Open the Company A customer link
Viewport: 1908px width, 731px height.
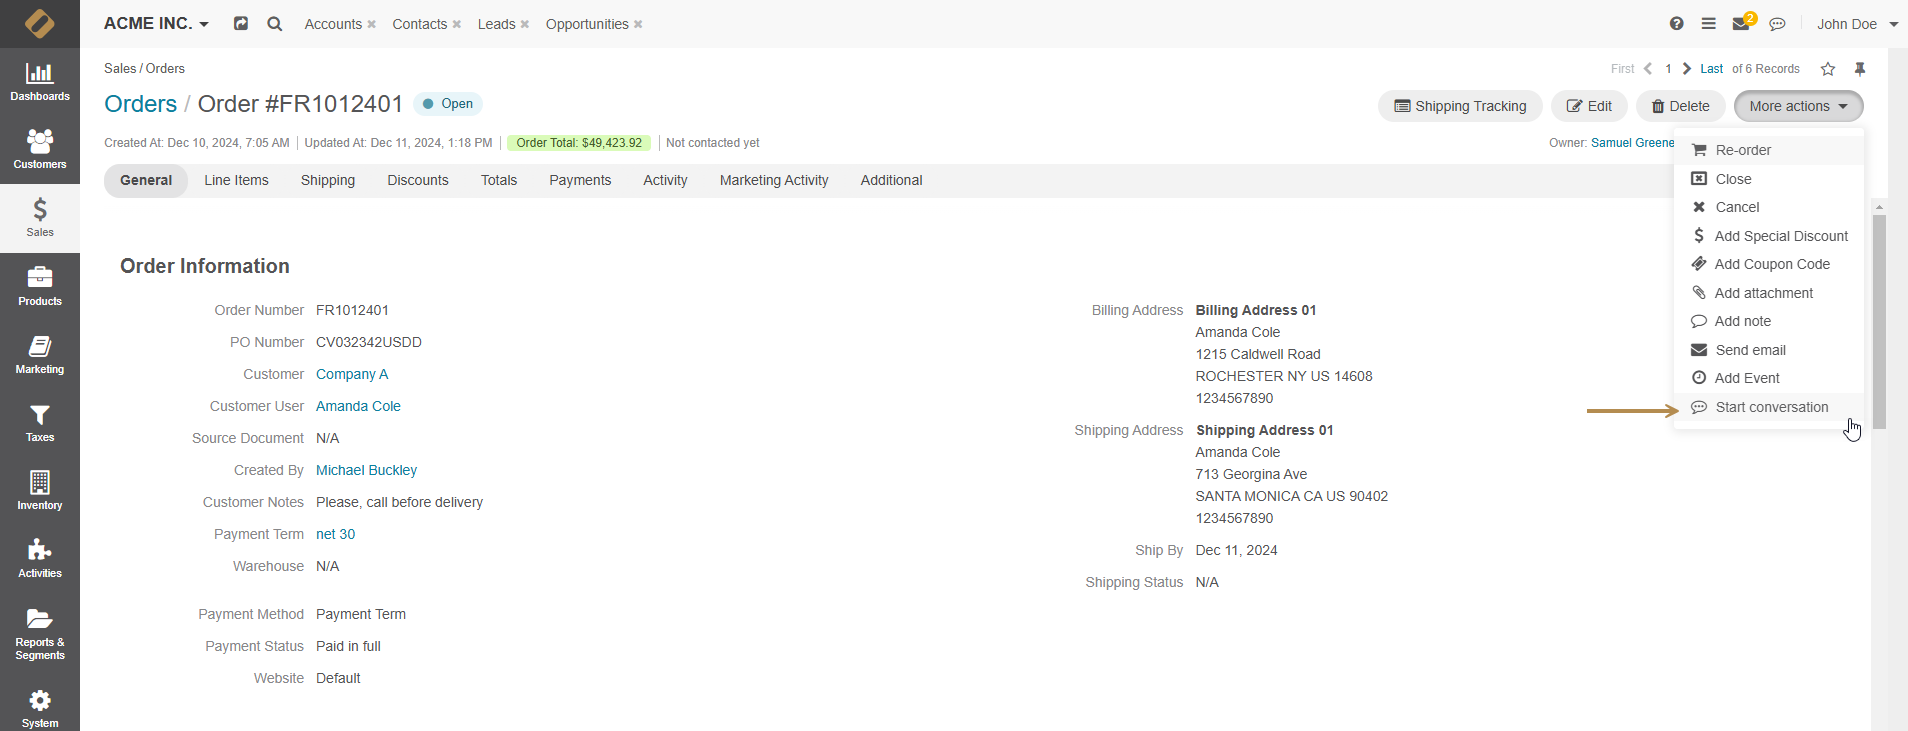point(352,374)
